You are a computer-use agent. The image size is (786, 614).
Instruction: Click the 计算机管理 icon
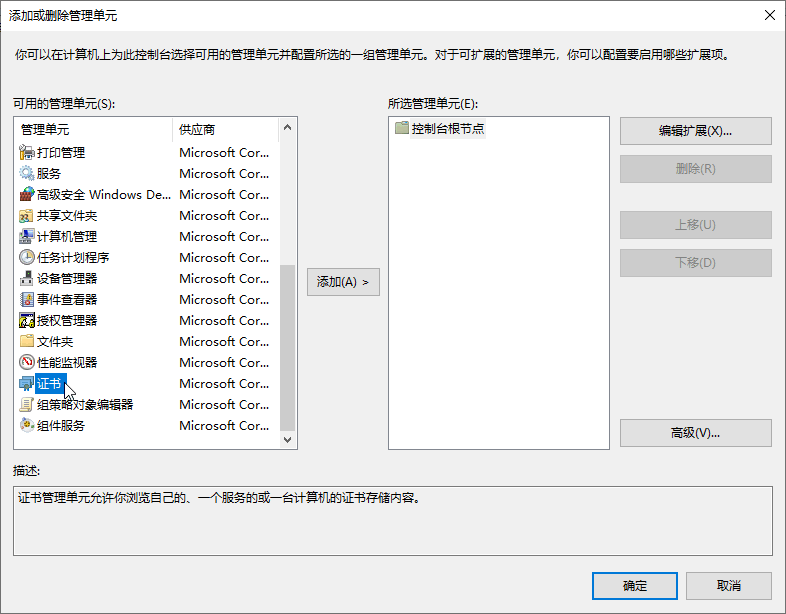(27, 236)
